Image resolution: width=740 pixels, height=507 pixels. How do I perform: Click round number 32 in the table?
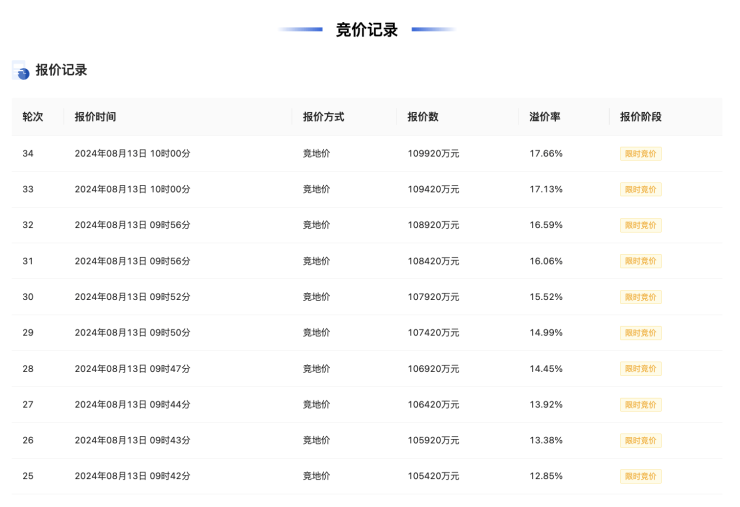tap(28, 225)
